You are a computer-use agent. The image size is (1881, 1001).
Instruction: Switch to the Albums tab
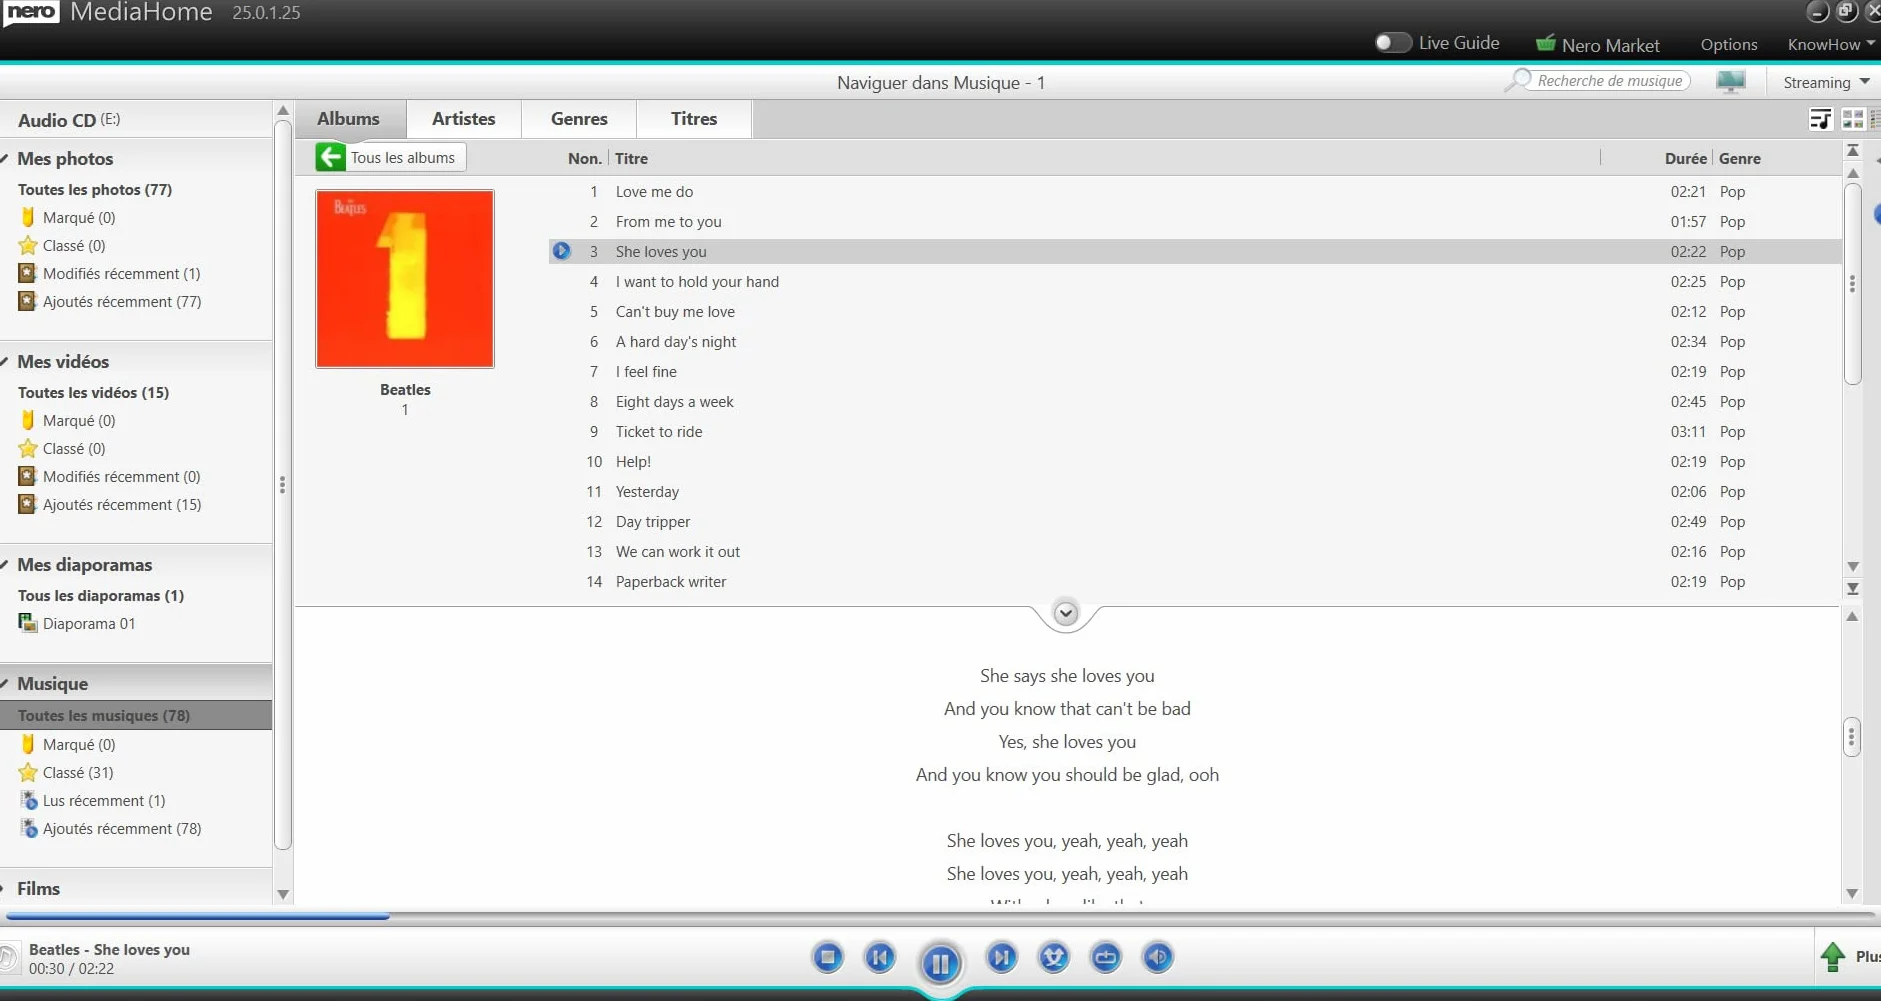[349, 119]
